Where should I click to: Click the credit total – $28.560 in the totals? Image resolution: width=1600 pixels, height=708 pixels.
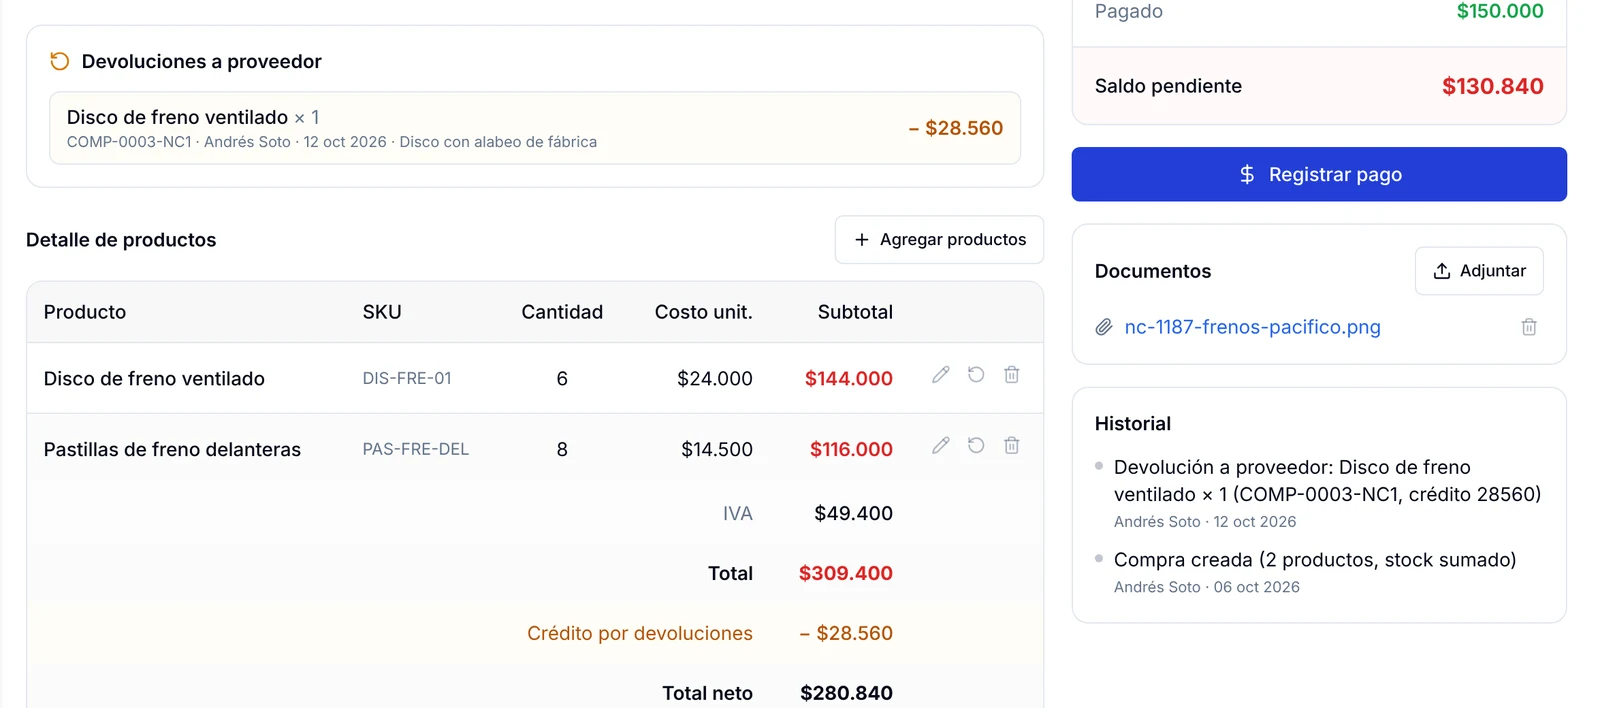point(846,633)
